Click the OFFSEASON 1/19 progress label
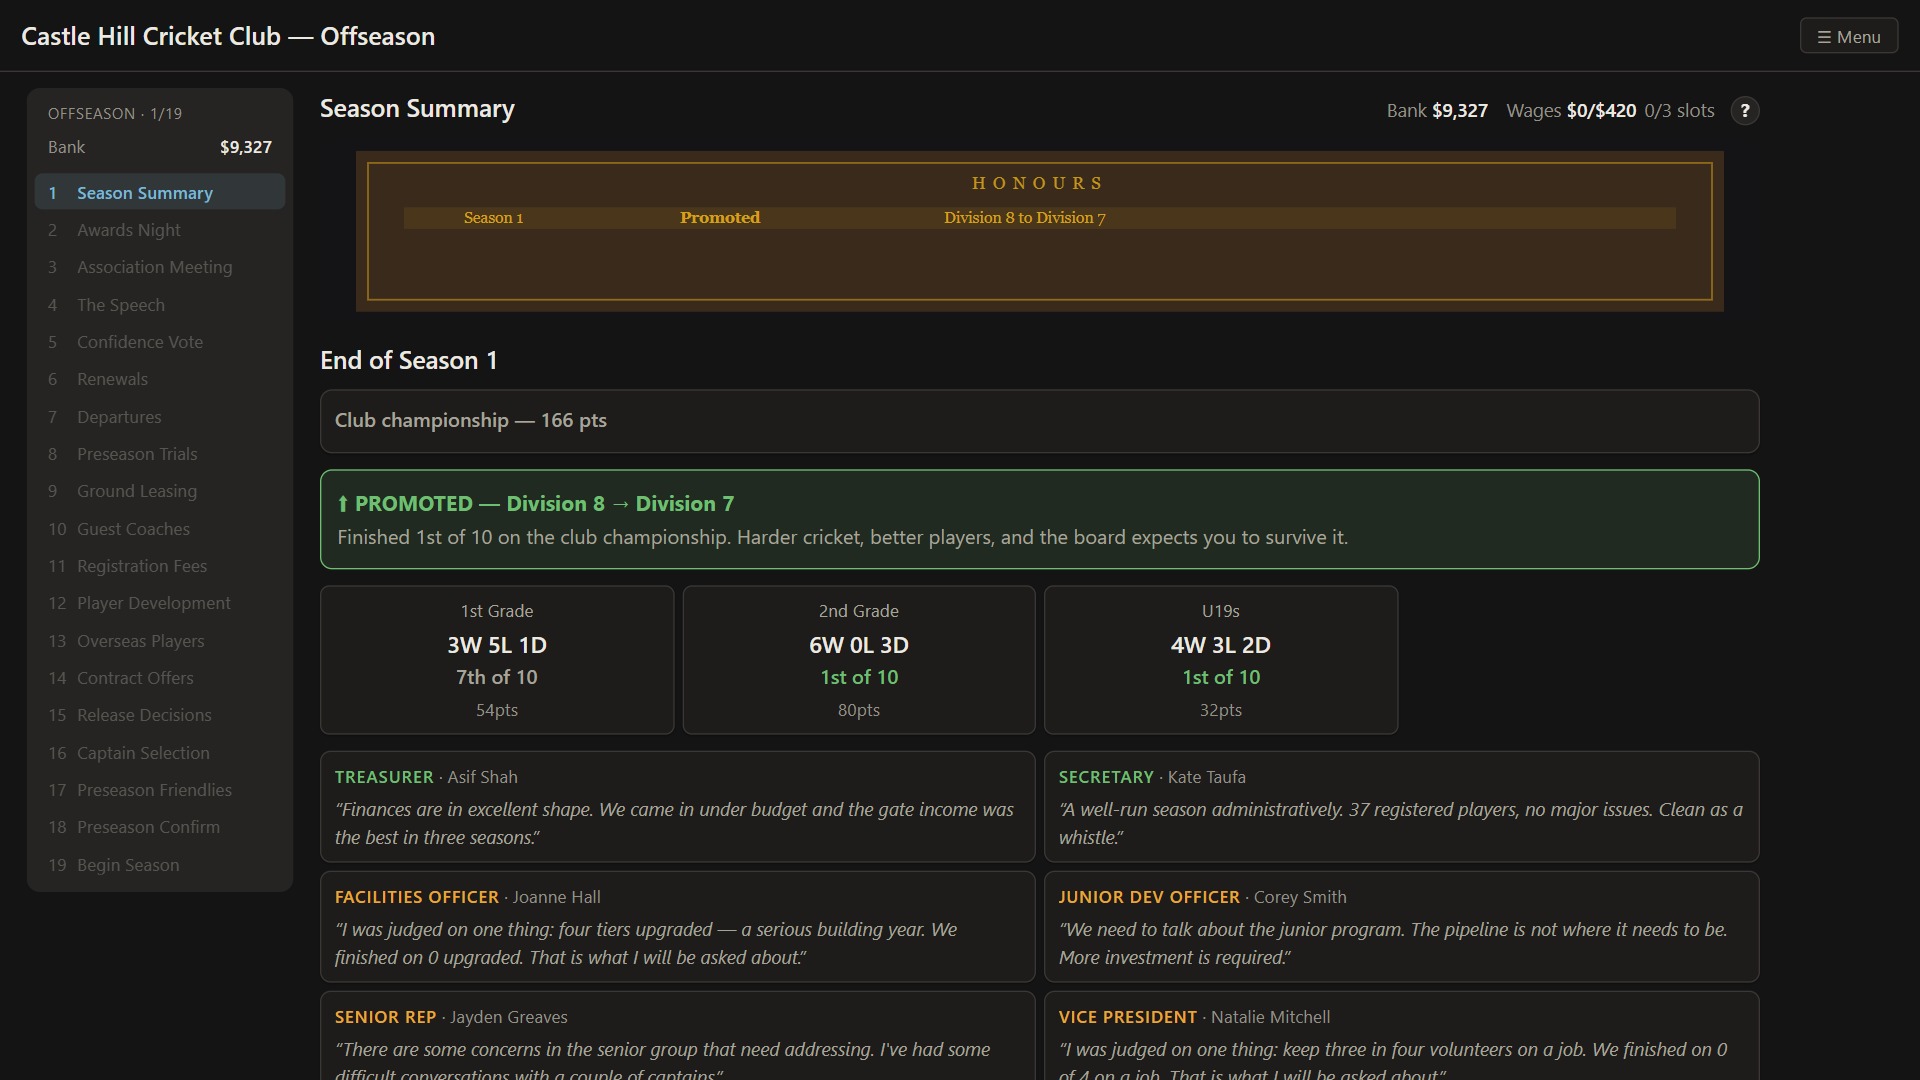 115,113
